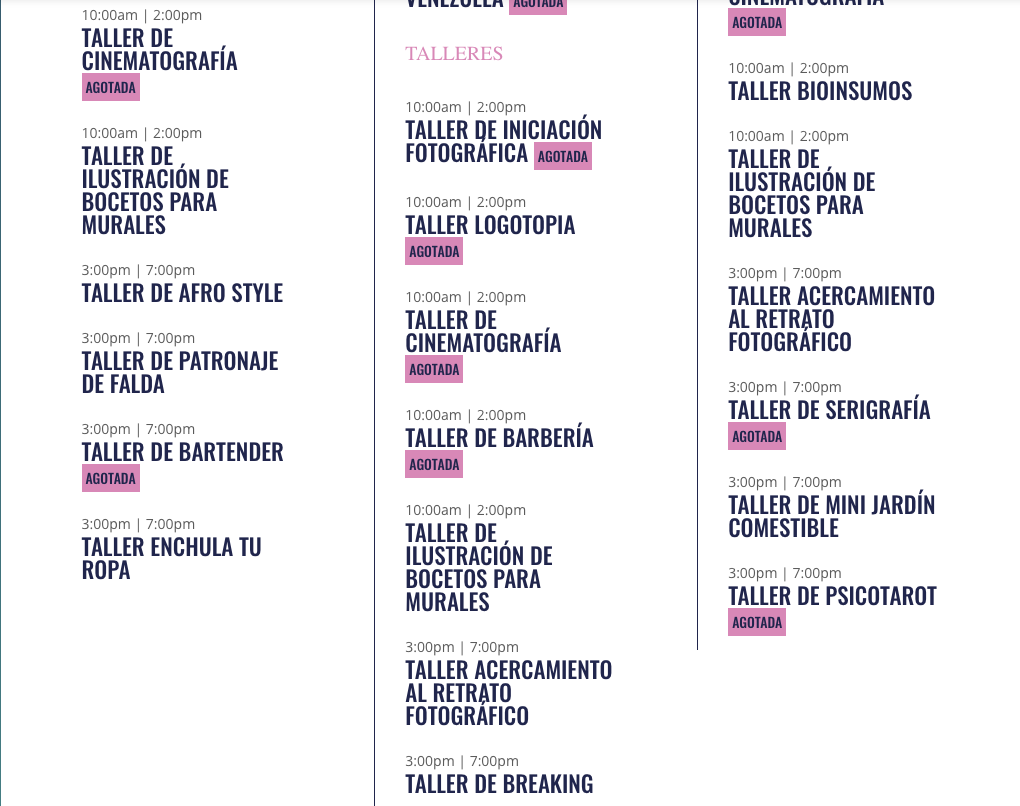This screenshot has width=1020, height=806.
Task: Open the Taller de Barbería entry
Action: tap(499, 438)
